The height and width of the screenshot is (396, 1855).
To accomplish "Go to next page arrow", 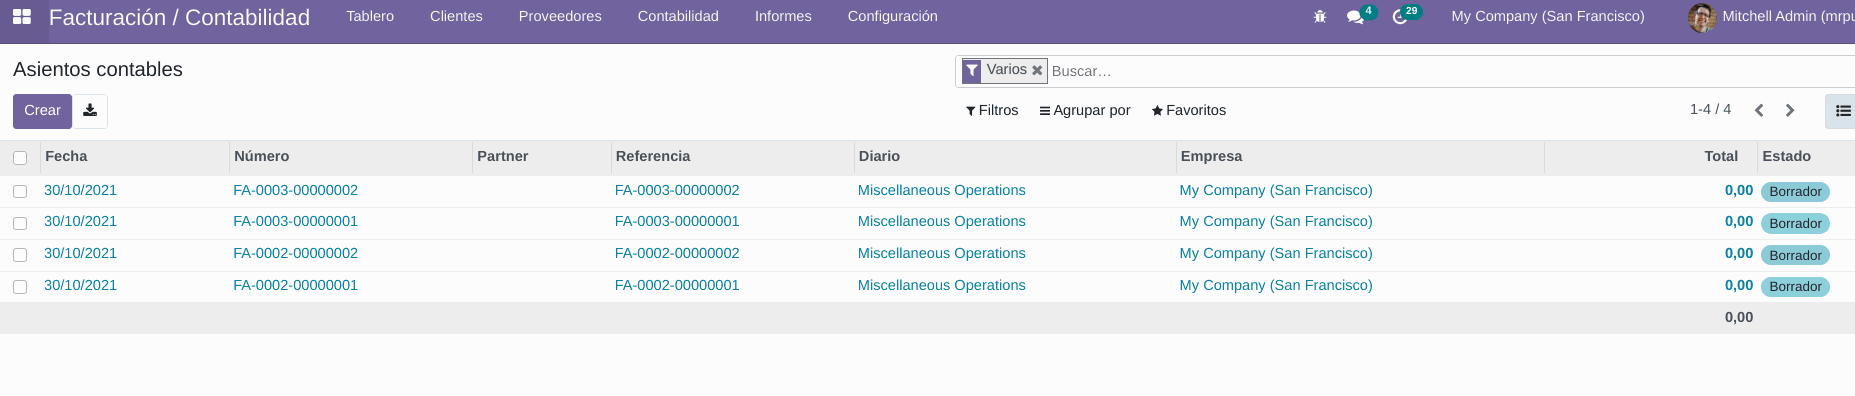I will [x=1790, y=110].
